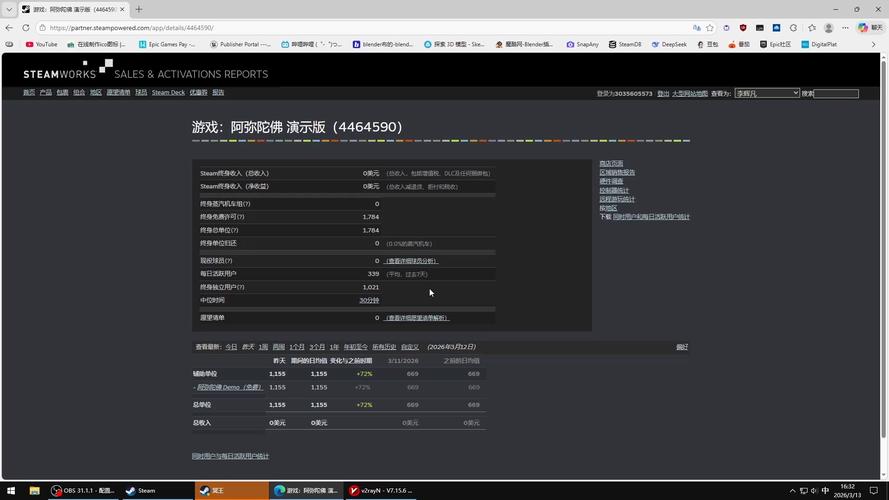Select the 1周 date range

[263, 347]
